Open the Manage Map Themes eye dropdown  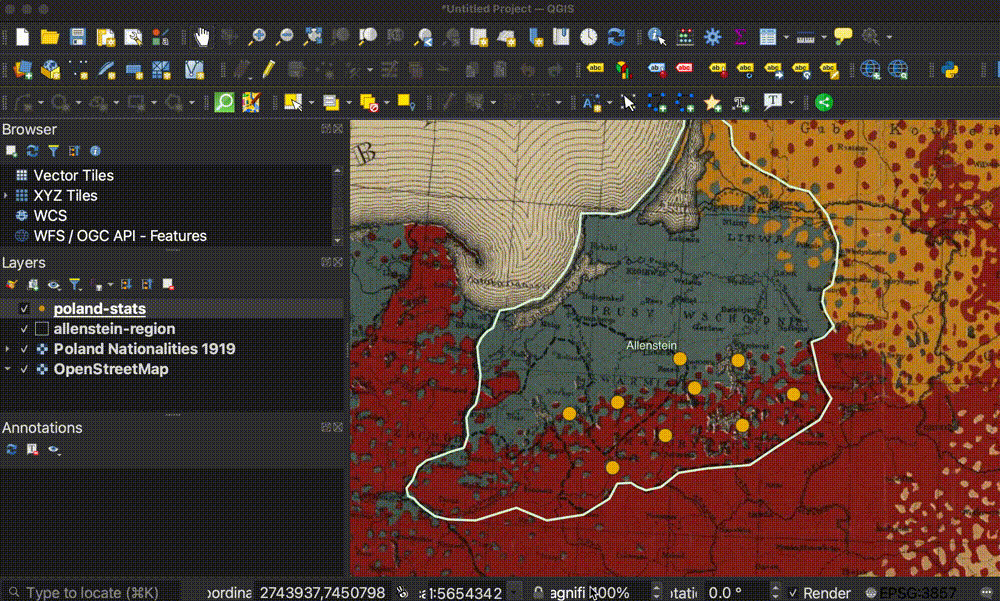pyautogui.click(x=54, y=285)
